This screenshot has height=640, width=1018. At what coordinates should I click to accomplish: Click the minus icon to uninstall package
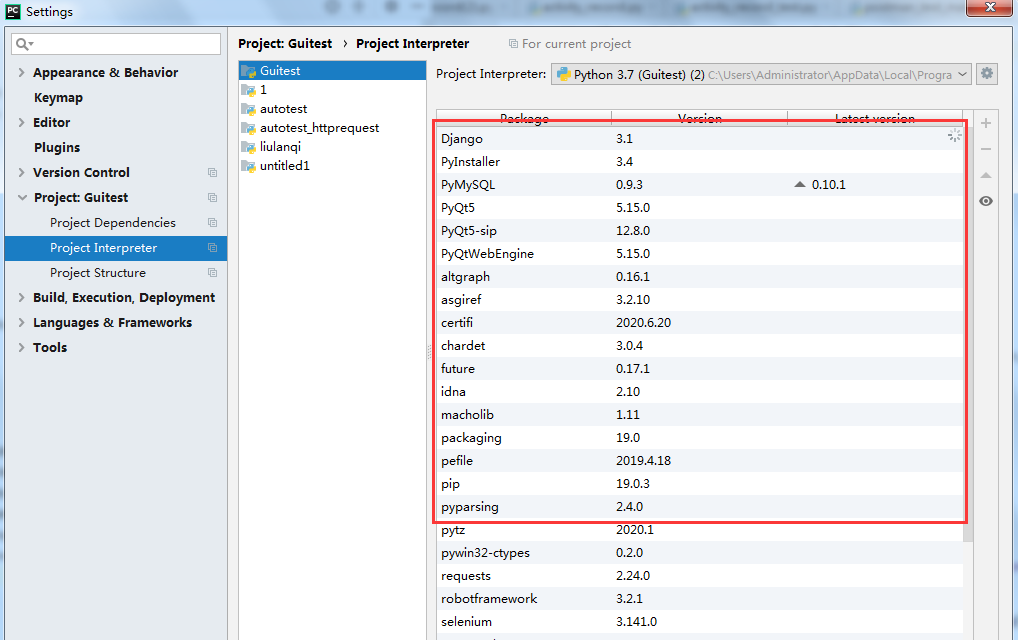tap(986, 149)
